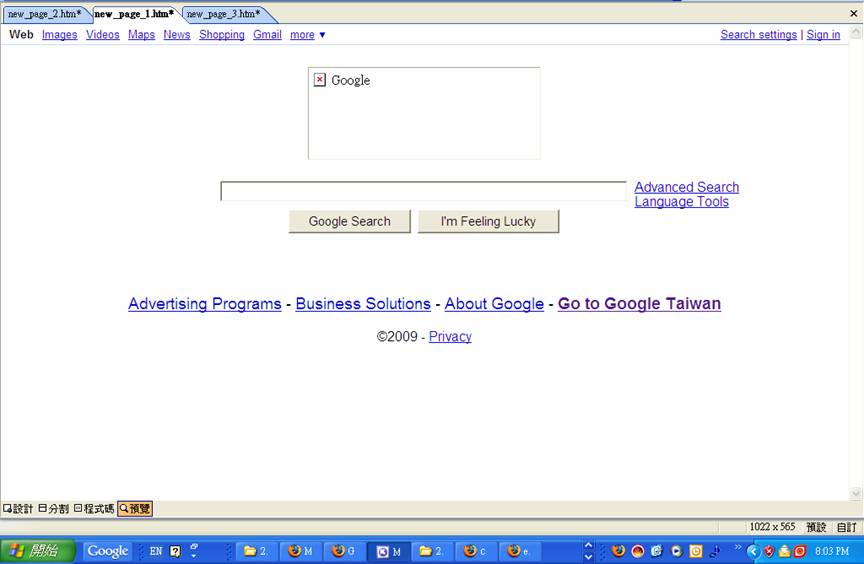
Task: Click the Google Search button
Action: click(x=349, y=221)
